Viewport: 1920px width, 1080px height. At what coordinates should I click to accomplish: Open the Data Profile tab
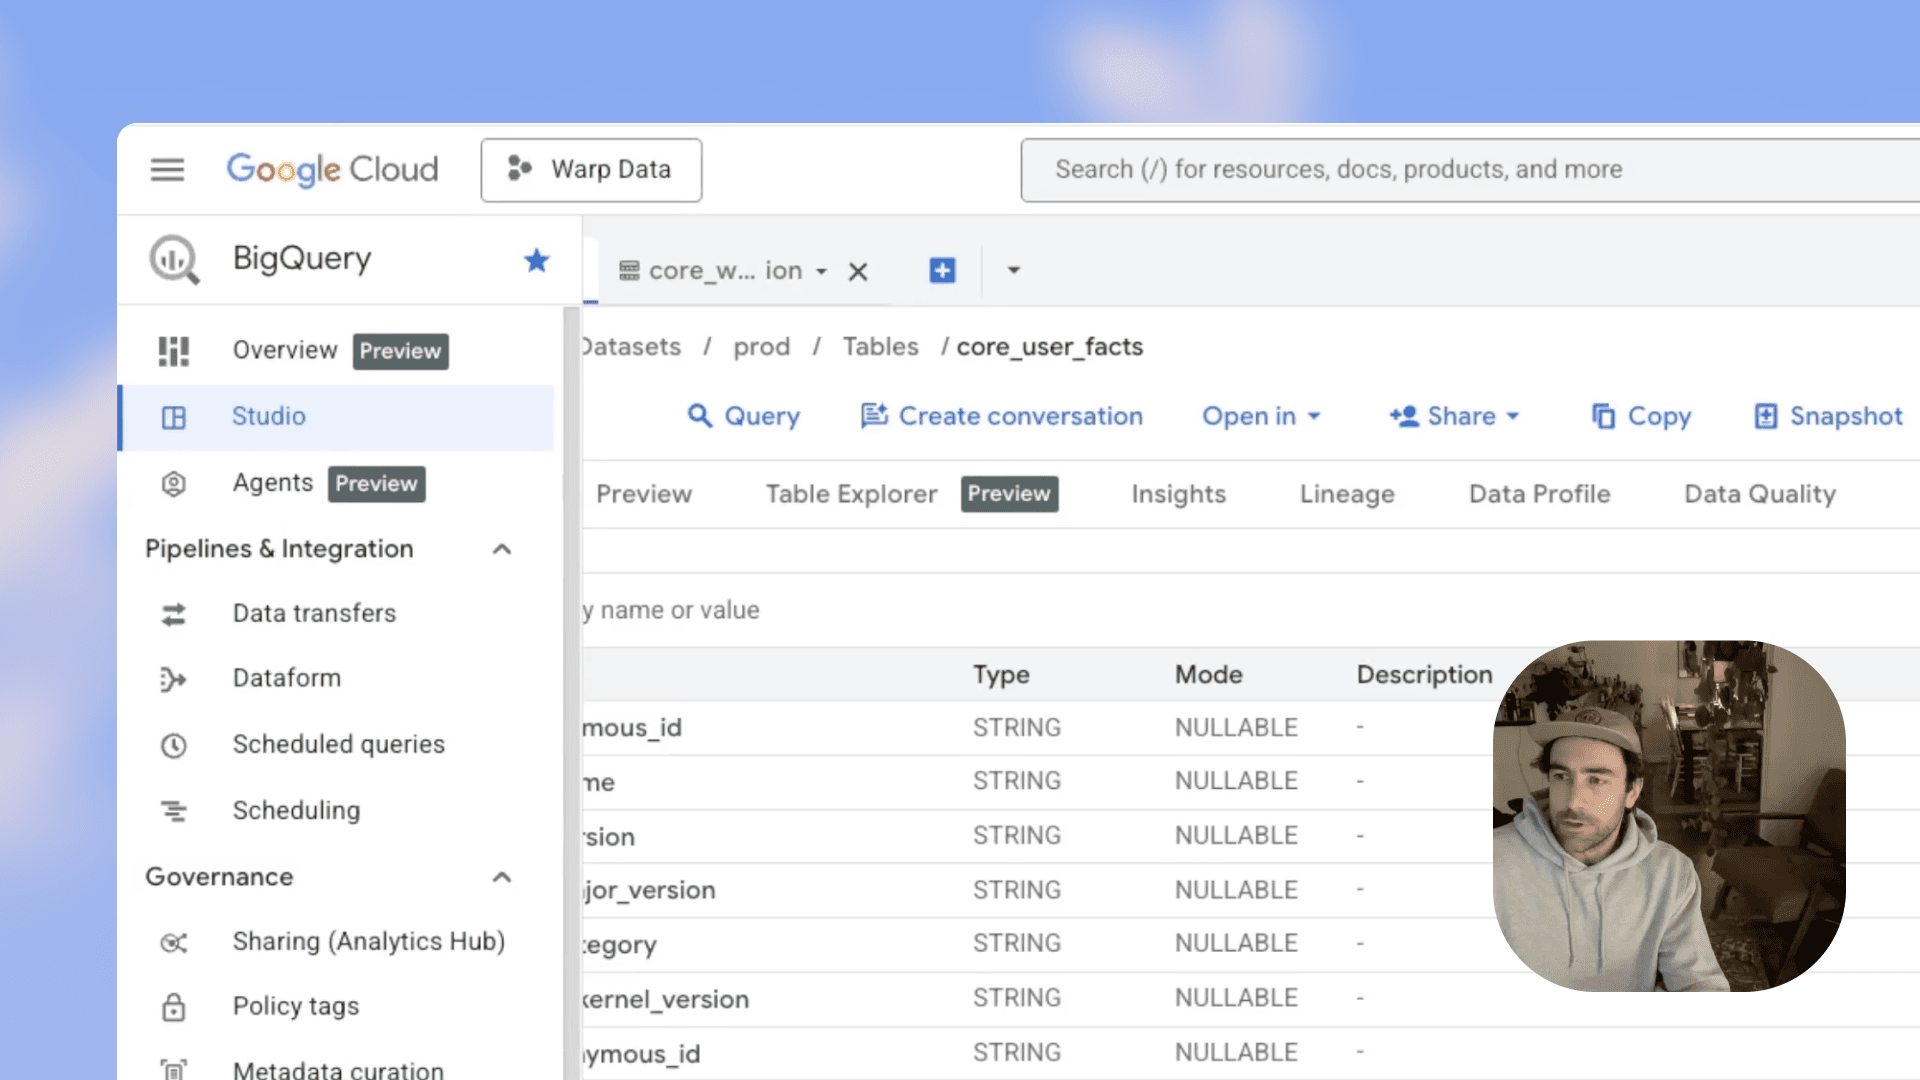(1539, 494)
